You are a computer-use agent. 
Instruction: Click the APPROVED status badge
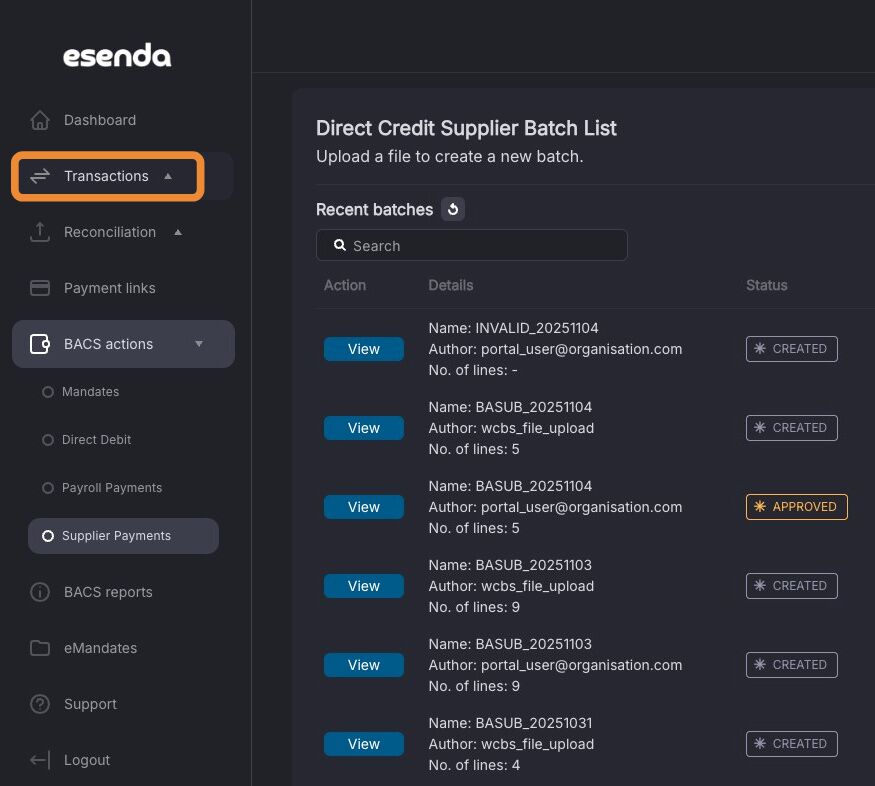(796, 507)
